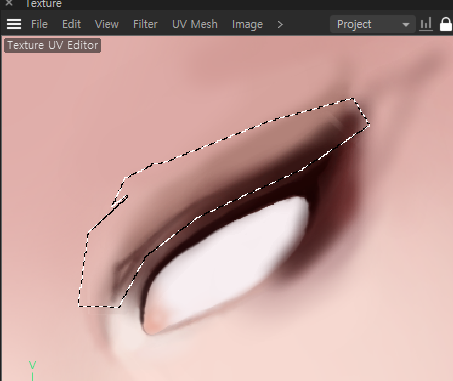Open the Image menu
This screenshot has width=453, height=381.
coord(247,24)
